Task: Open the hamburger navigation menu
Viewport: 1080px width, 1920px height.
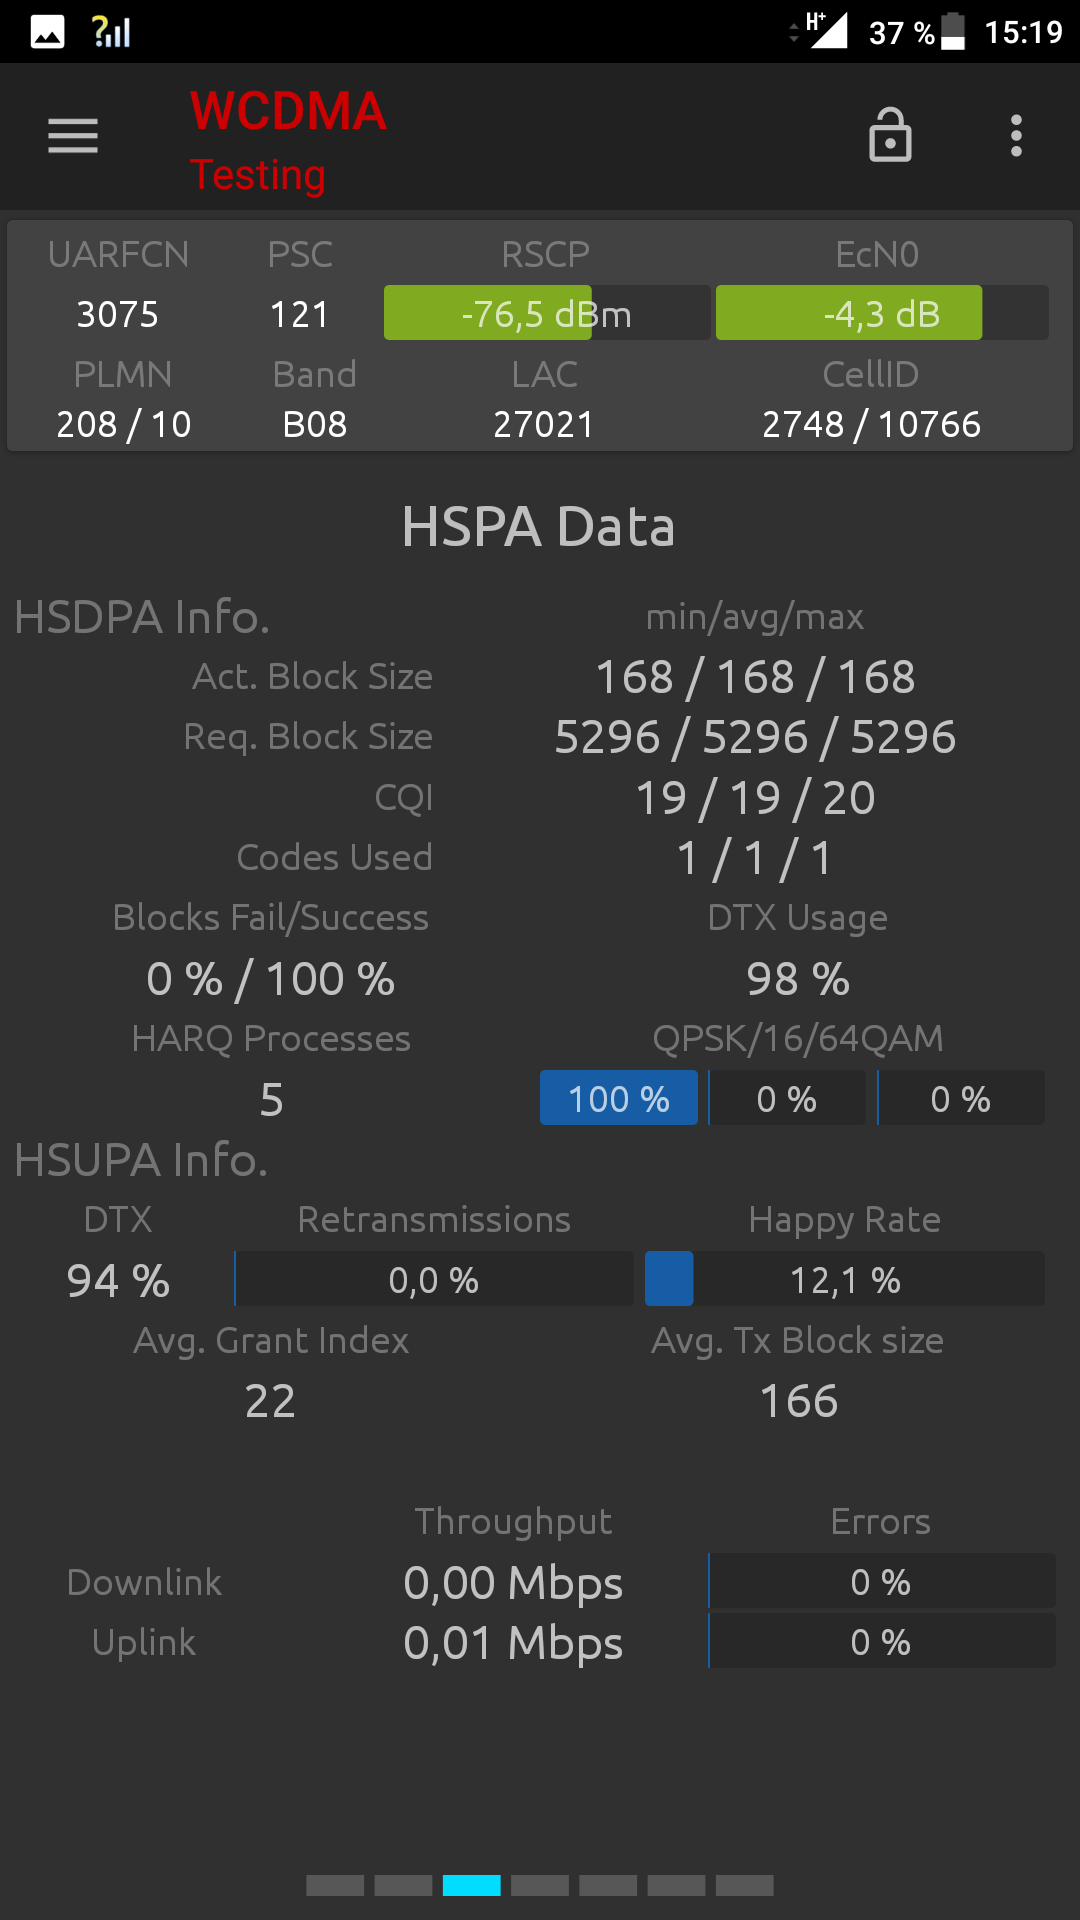Action: point(73,136)
